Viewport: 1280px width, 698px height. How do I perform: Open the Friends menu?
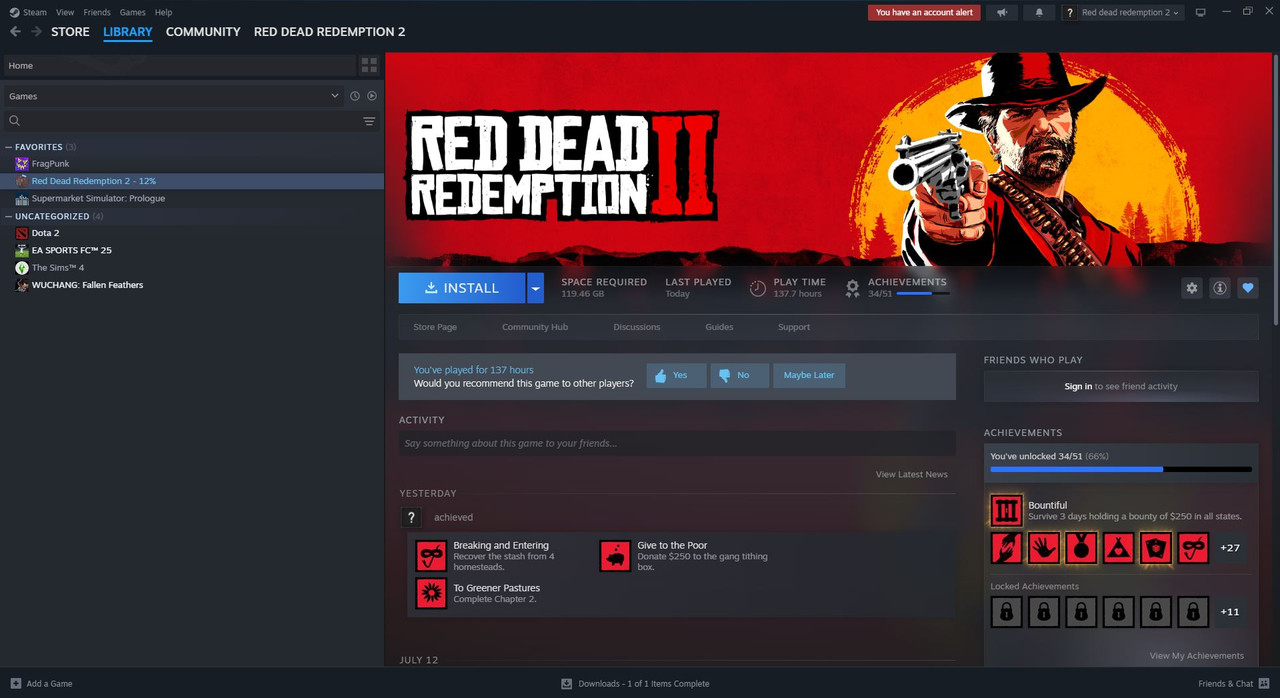tap(97, 13)
